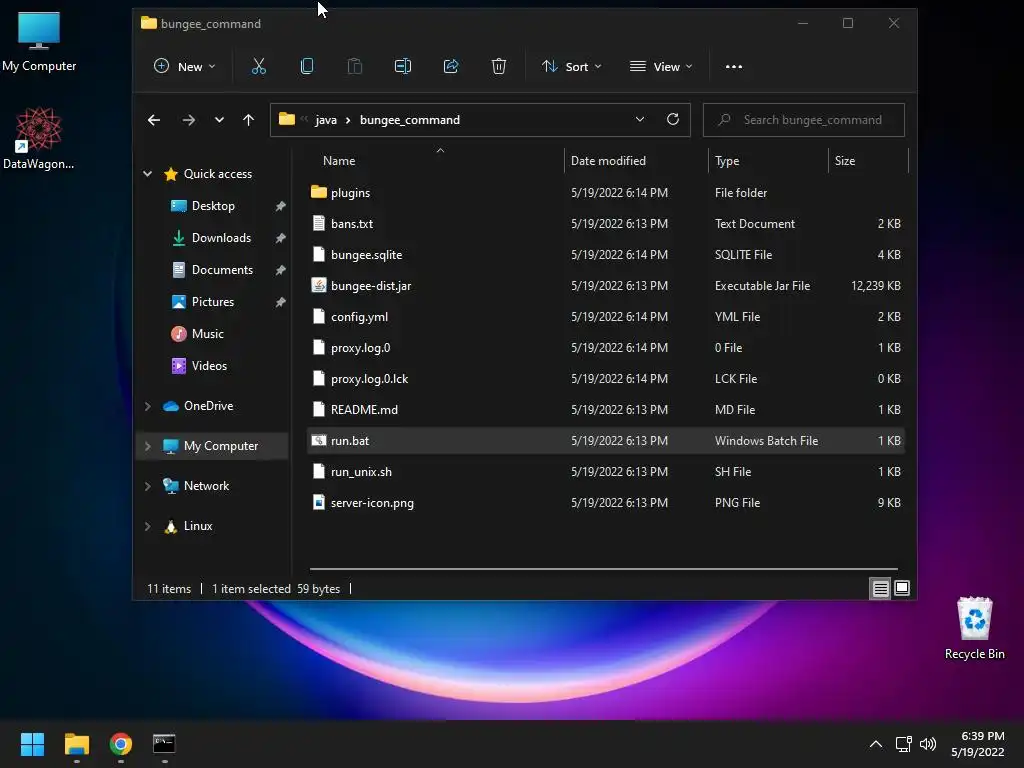Go back with the left arrow

point(154,120)
